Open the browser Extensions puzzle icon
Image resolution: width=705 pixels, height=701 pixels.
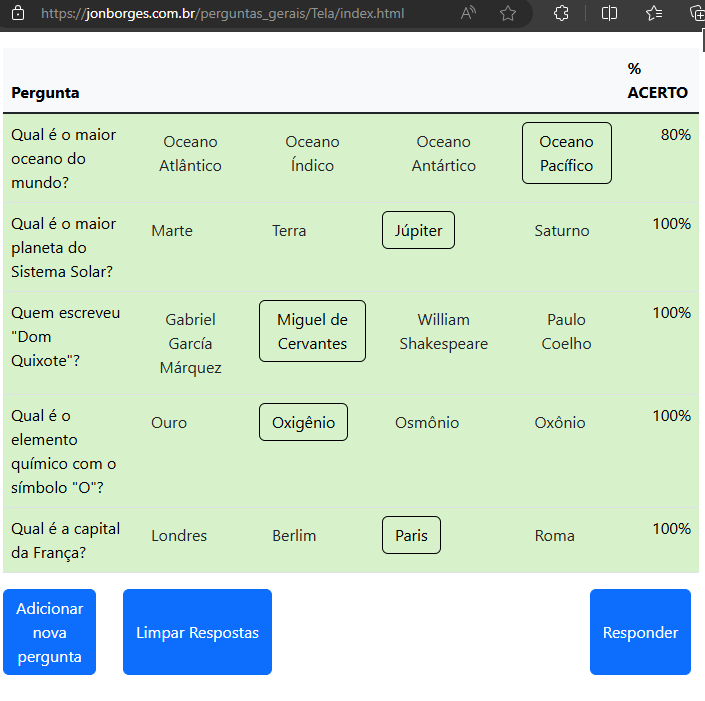[x=561, y=14]
